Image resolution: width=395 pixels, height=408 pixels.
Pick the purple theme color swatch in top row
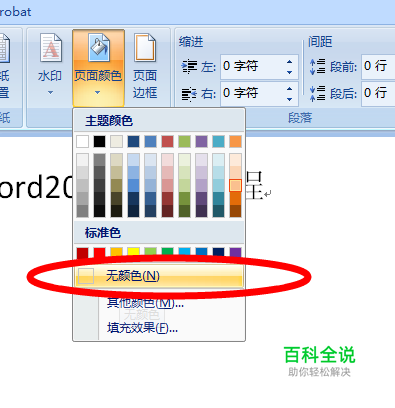(201, 141)
